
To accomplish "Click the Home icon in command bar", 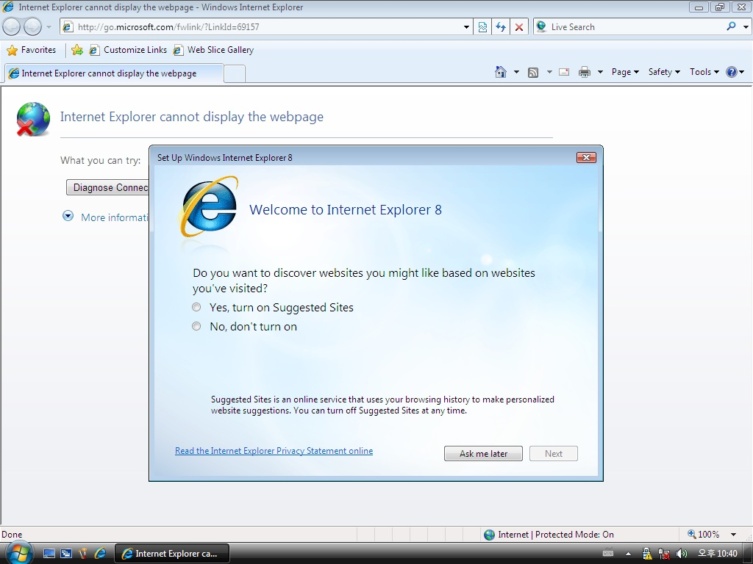I will pos(500,72).
